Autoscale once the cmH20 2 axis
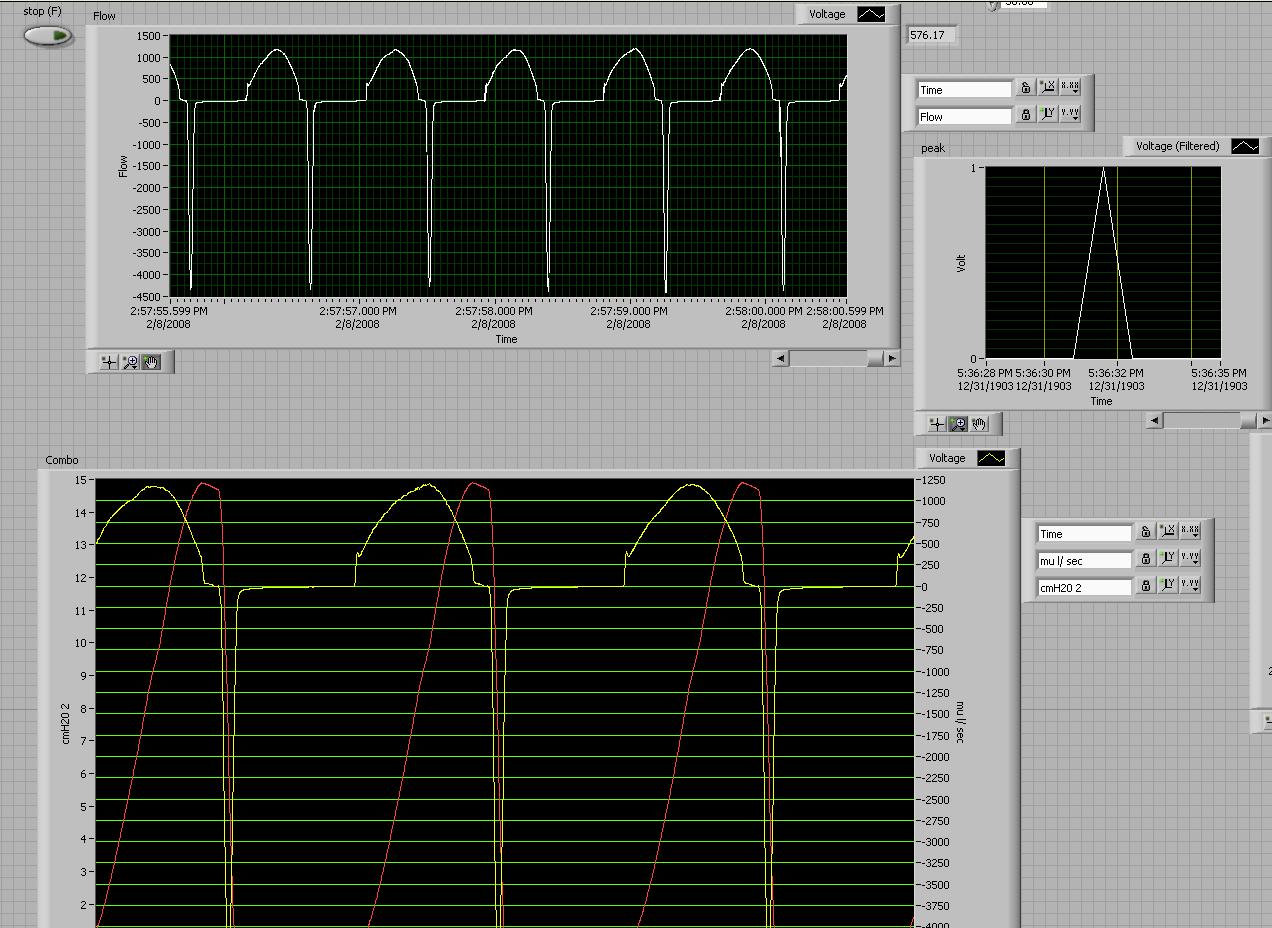The height and width of the screenshot is (928, 1272). click(x=1168, y=587)
